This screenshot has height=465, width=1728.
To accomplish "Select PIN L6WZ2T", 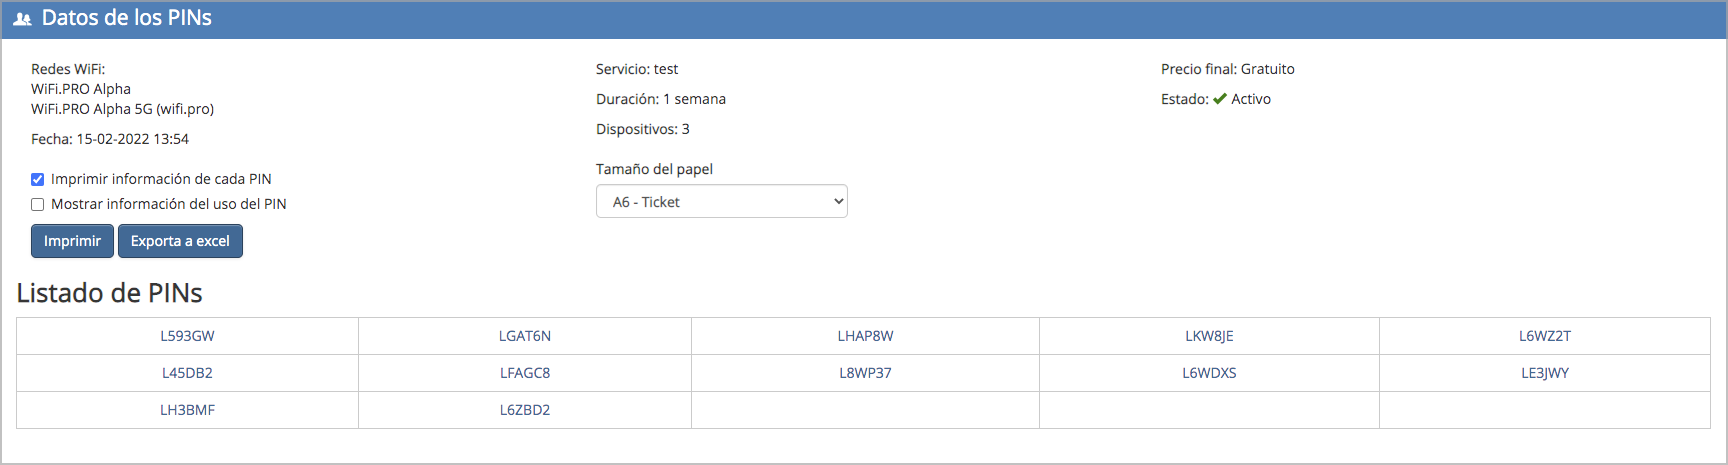I will click(1544, 336).
